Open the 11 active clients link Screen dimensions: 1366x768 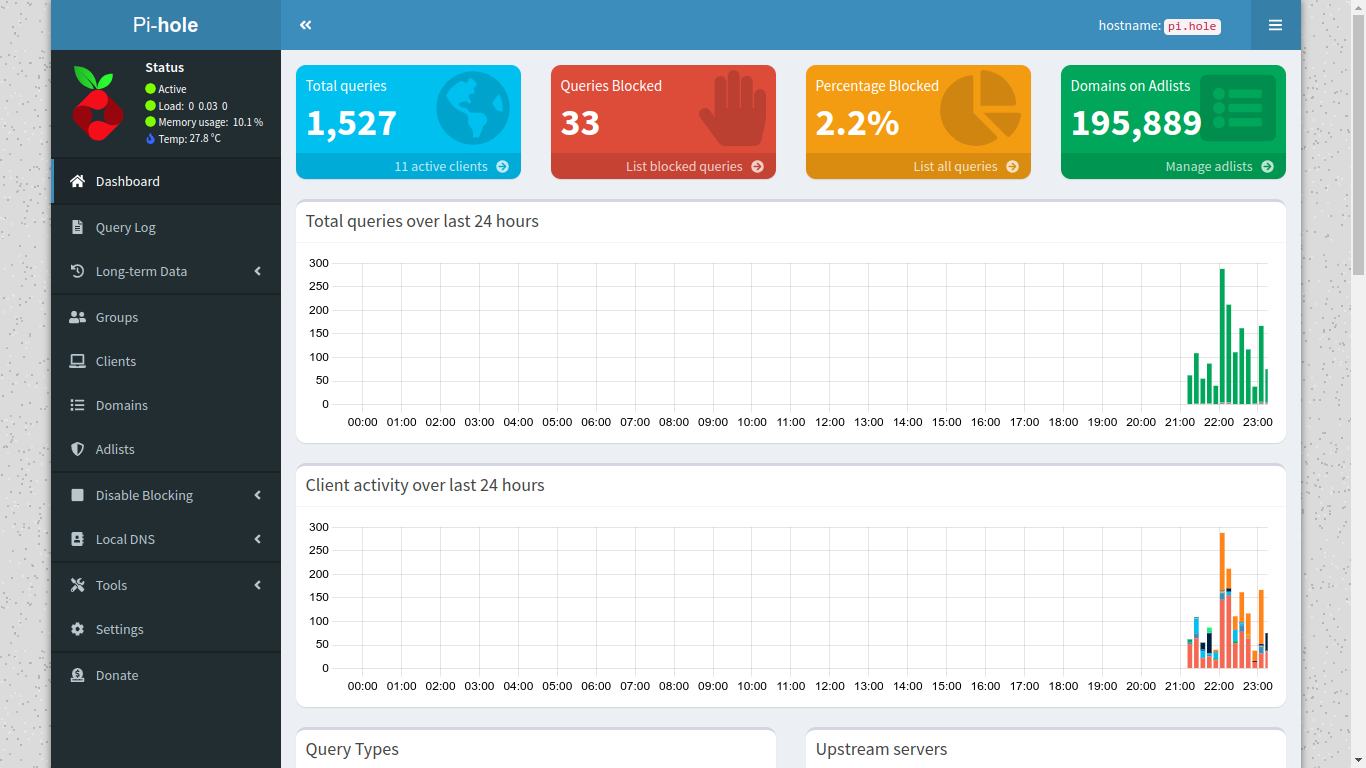tap(450, 166)
